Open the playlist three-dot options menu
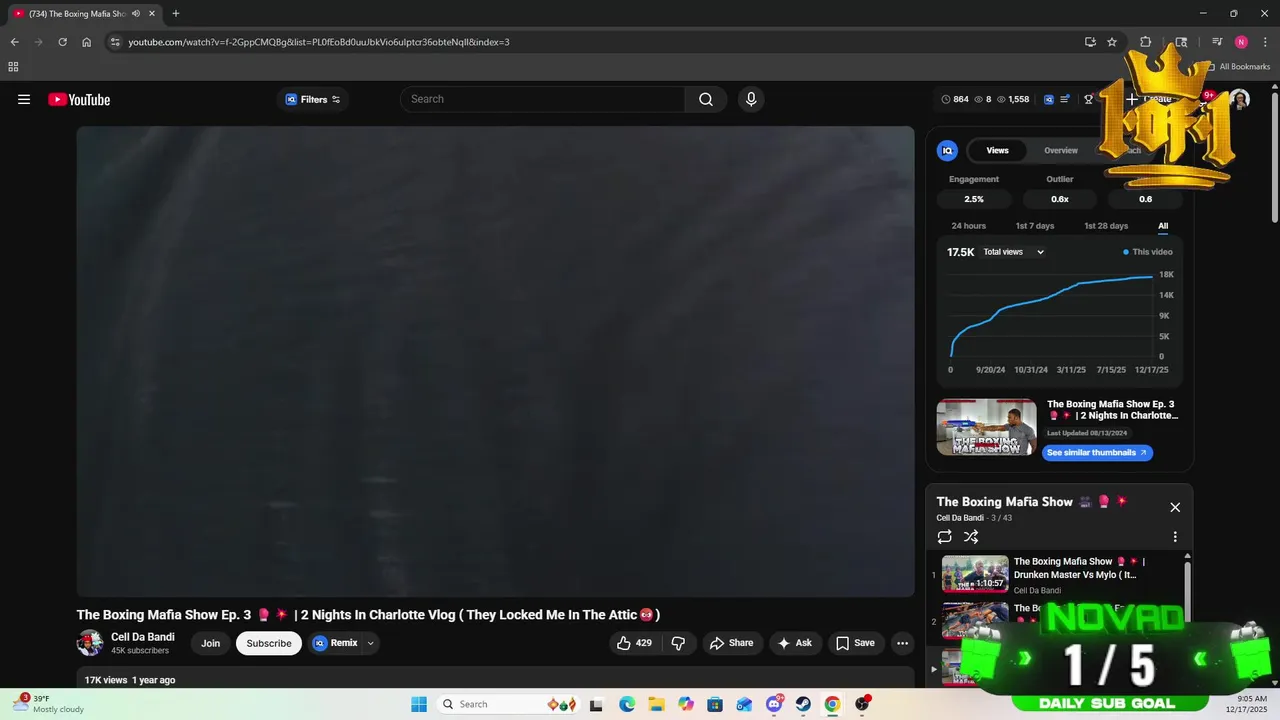The width and height of the screenshot is (1280, 720). click(1175, 537)
